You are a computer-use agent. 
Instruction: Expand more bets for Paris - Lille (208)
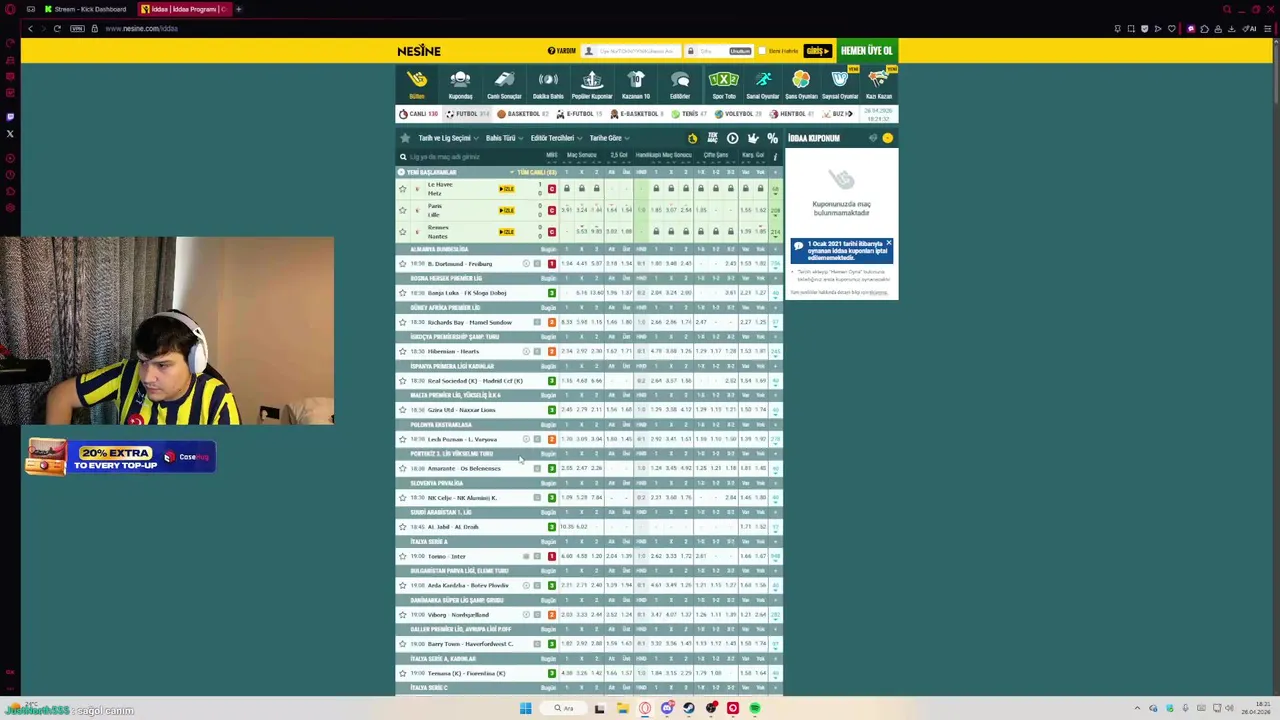tap(776, 210)
